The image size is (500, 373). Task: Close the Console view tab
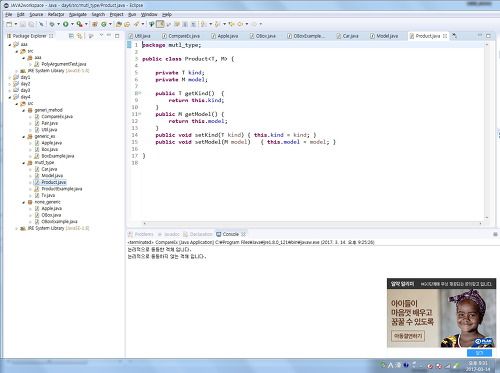(243, 234)
